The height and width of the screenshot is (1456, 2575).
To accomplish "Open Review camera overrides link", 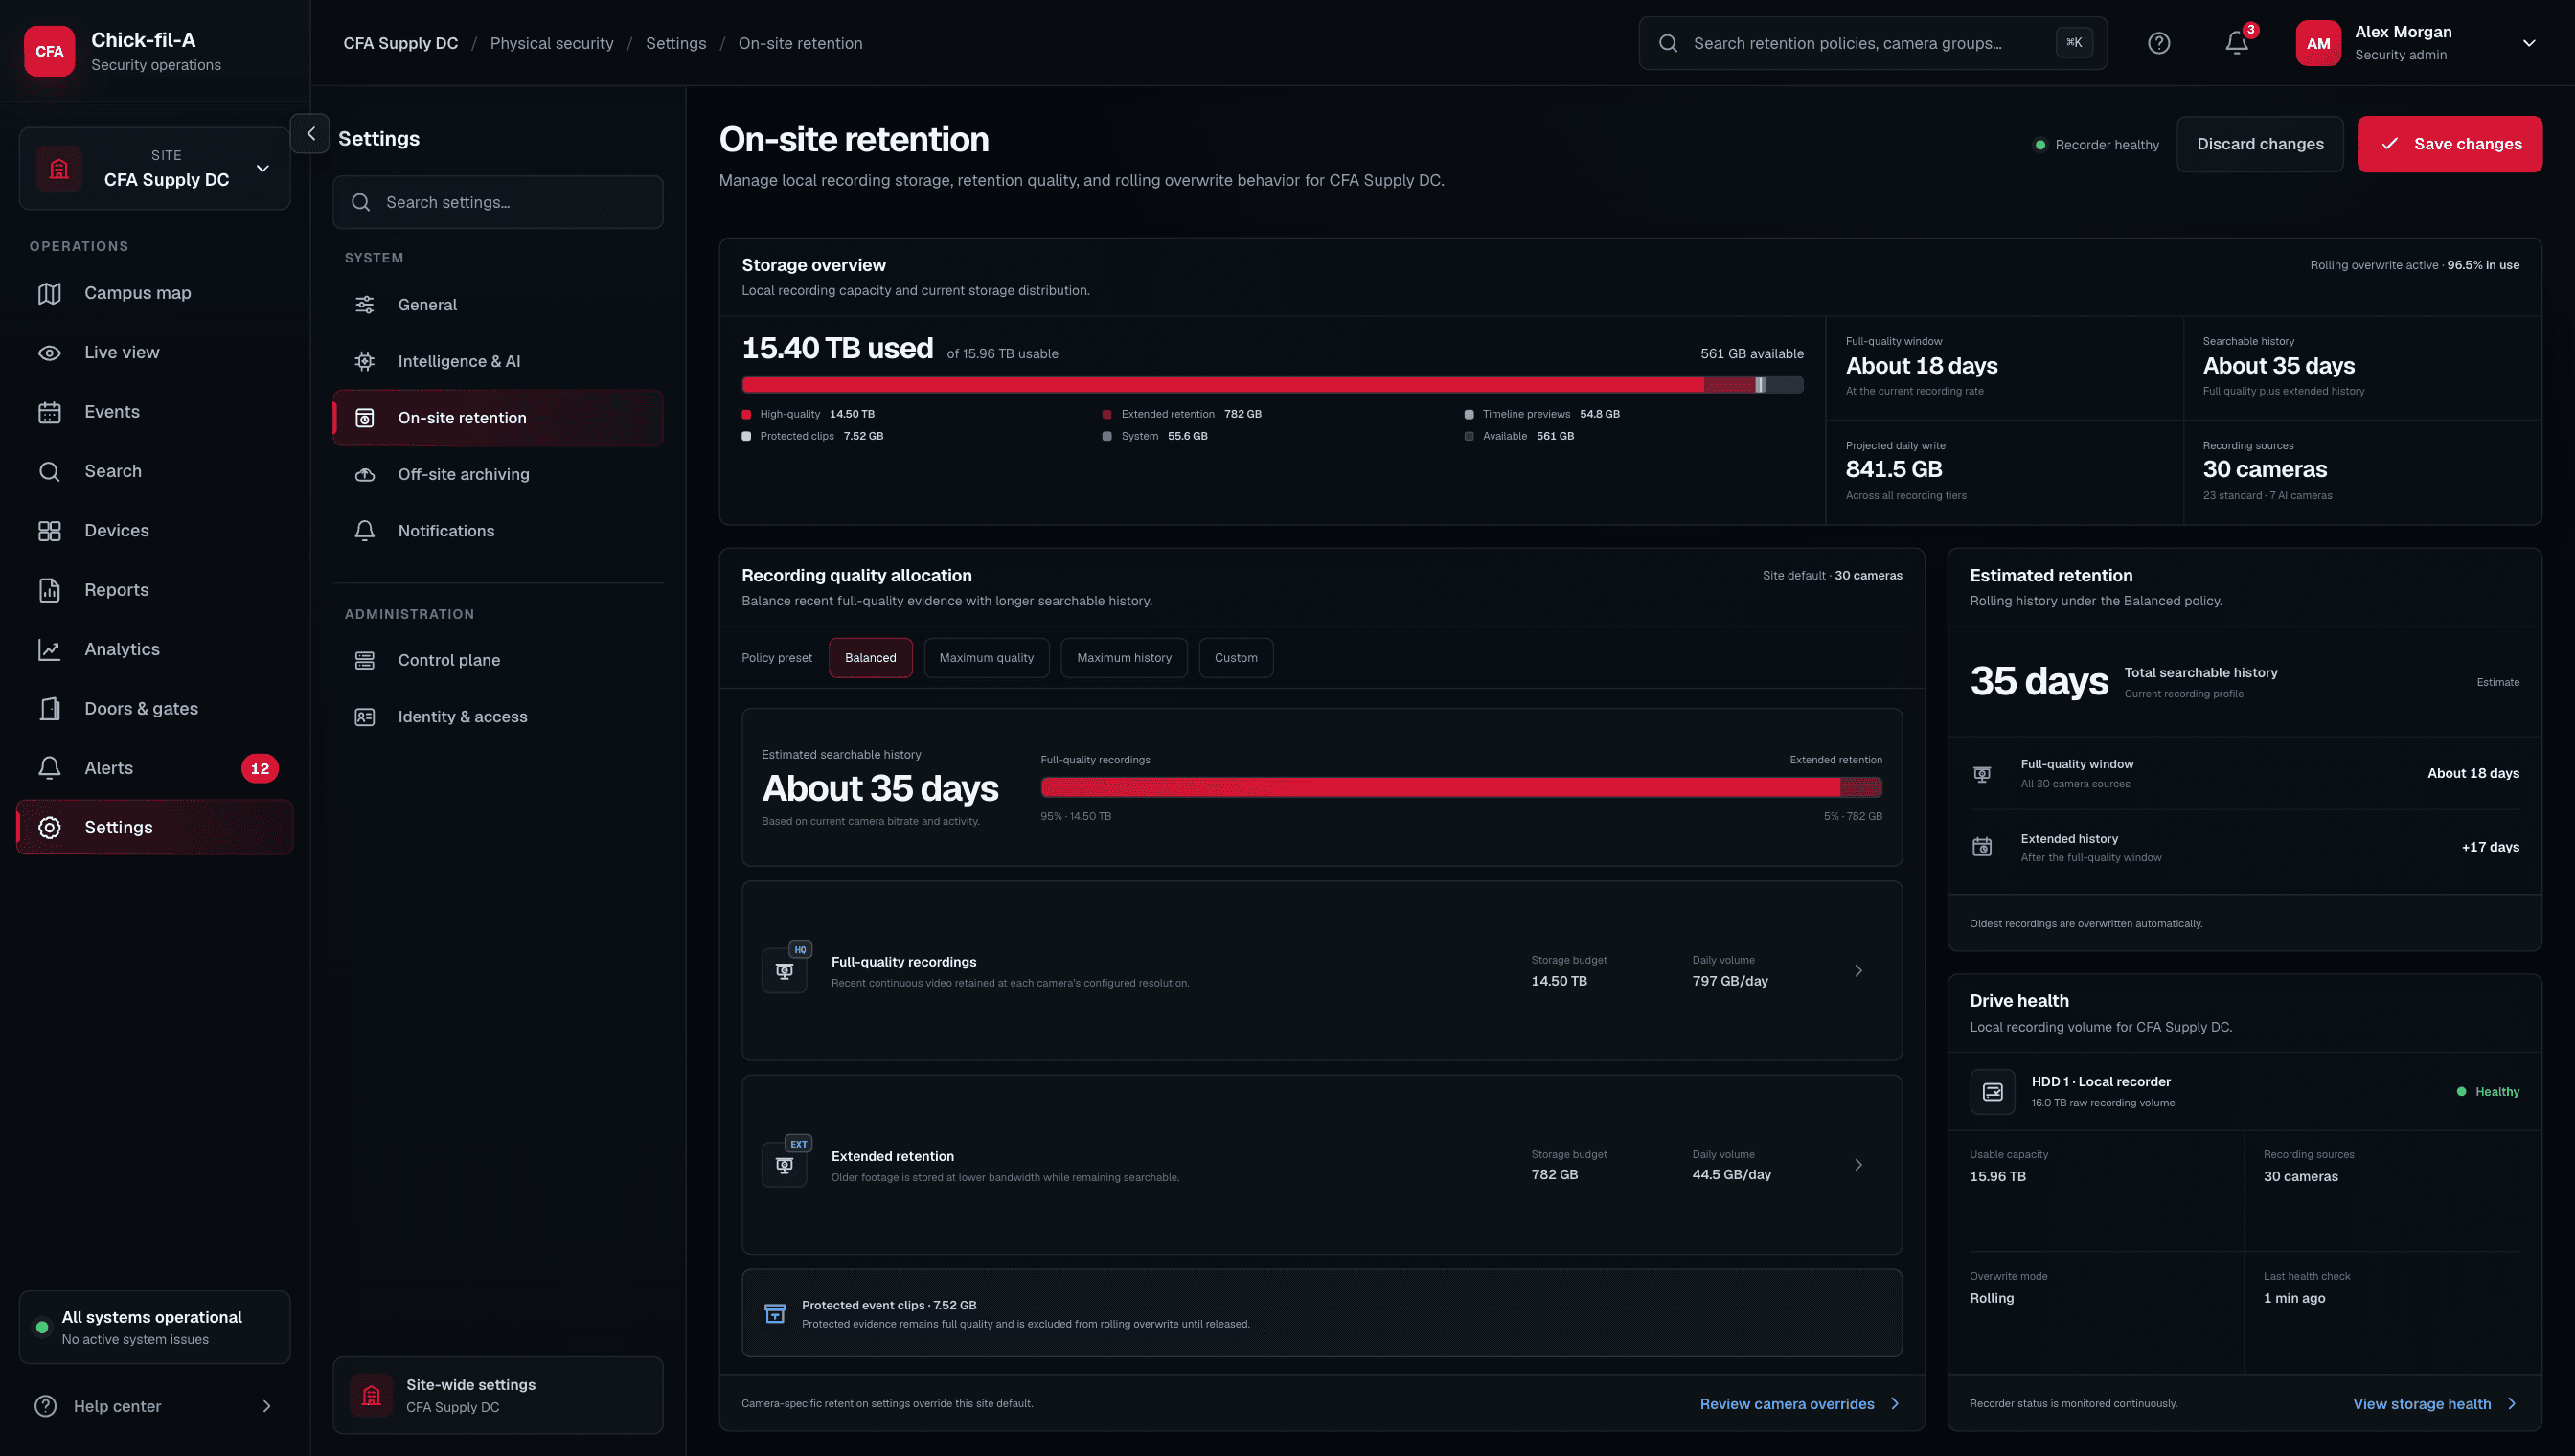I will click(x=1799, y=1404).
